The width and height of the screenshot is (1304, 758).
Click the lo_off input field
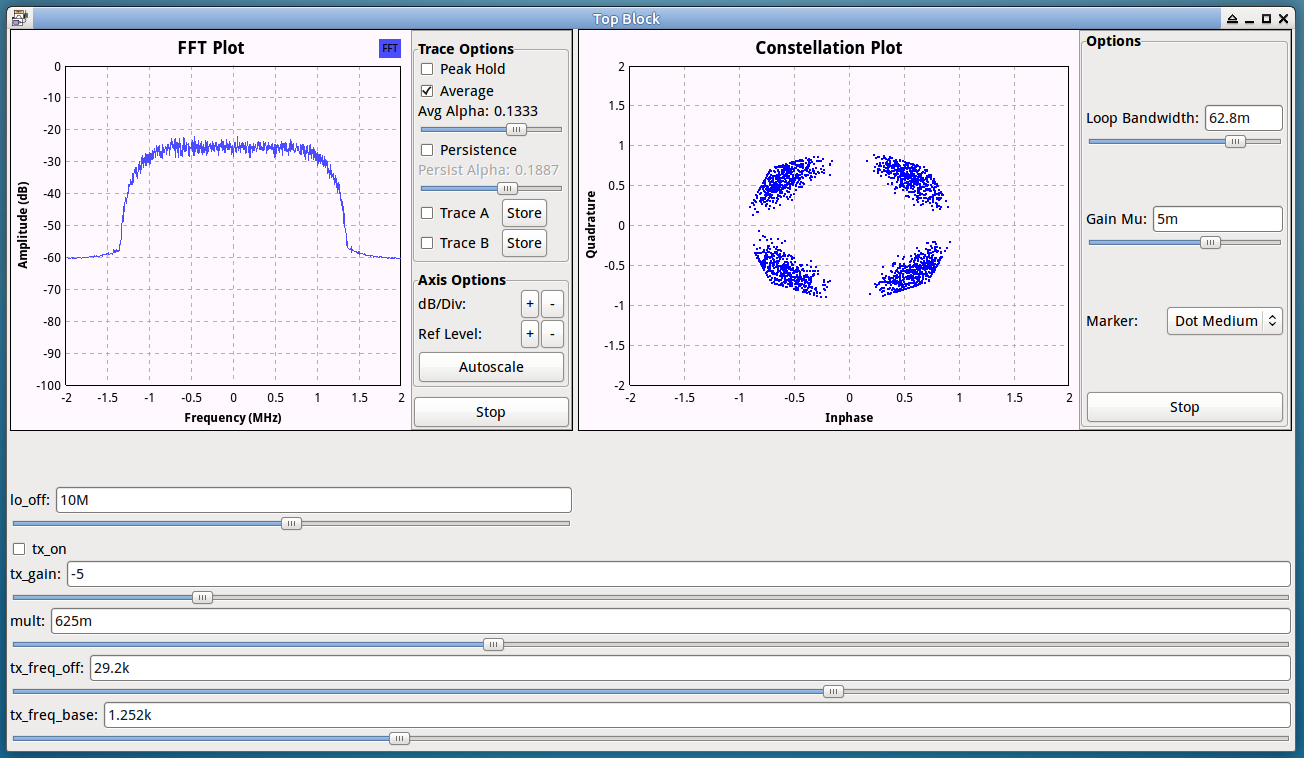point(314,500)
